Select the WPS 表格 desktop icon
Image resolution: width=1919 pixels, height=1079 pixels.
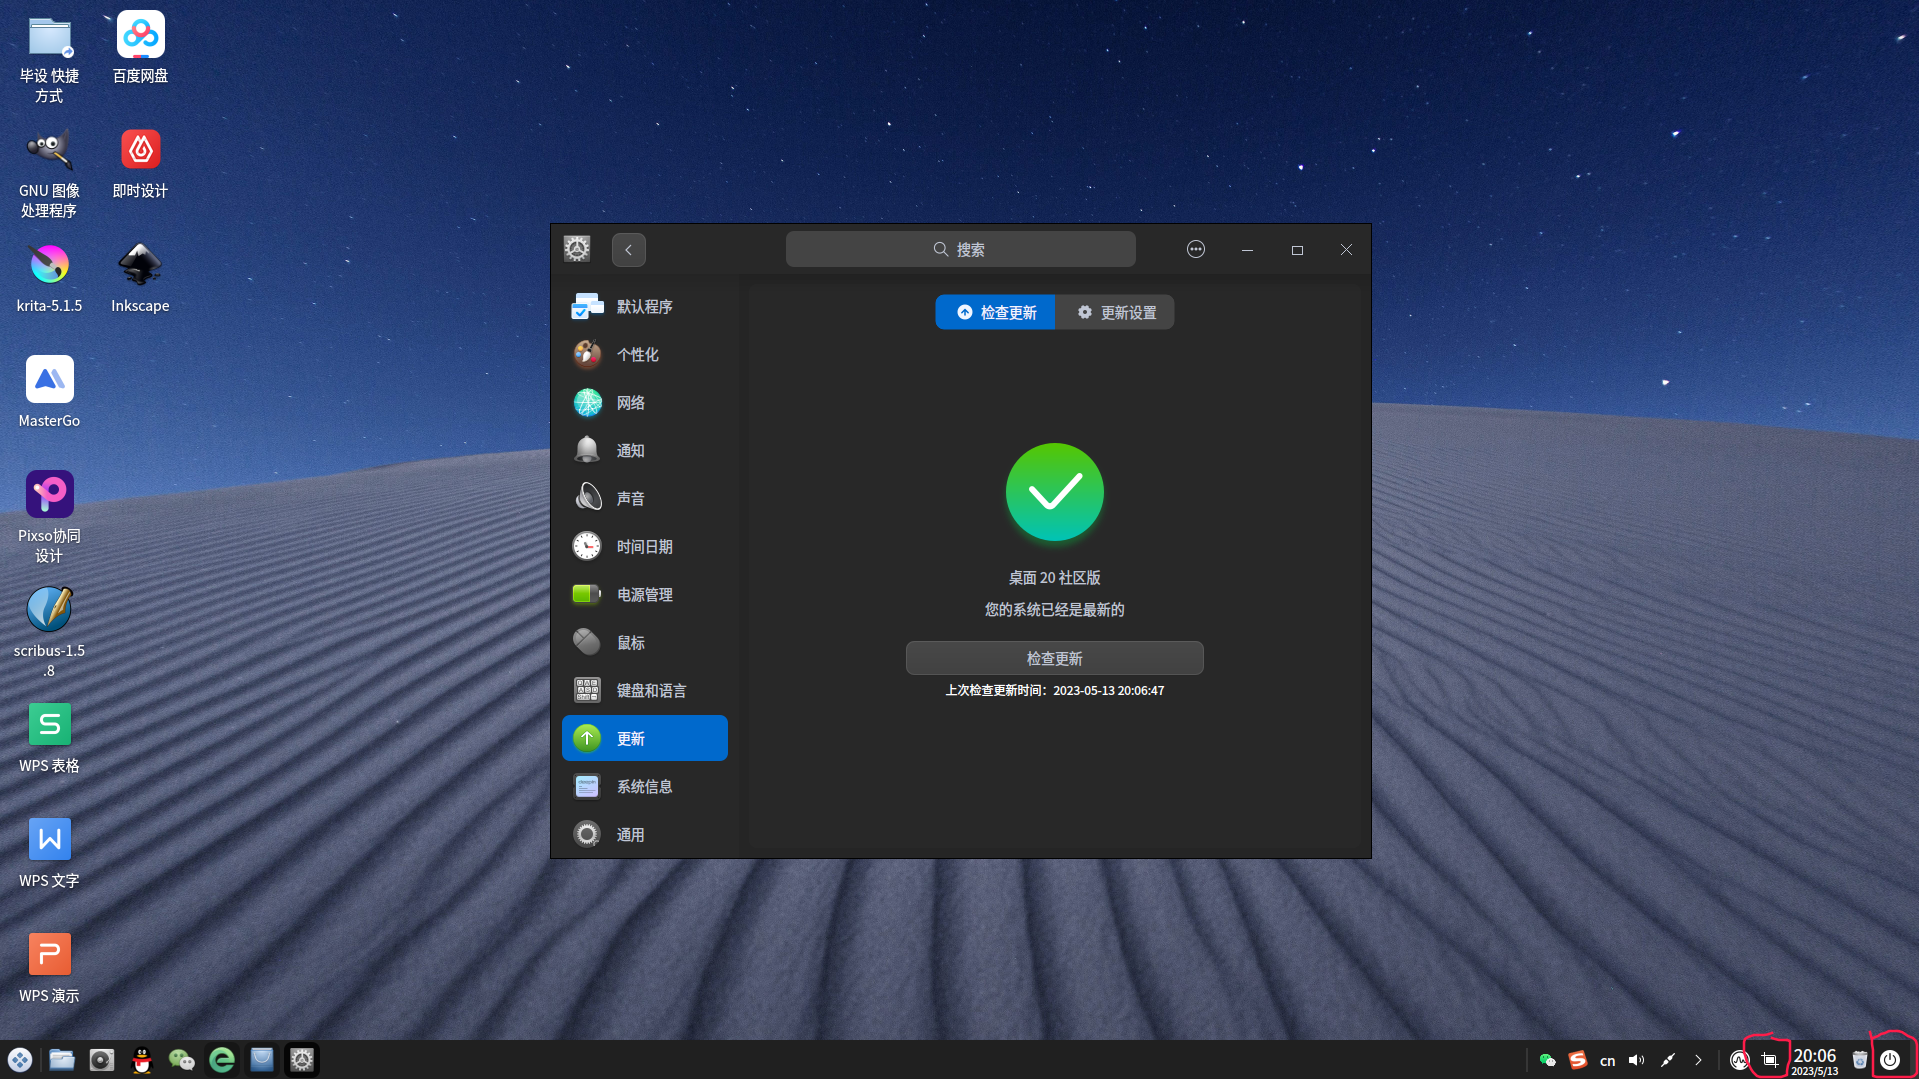[49, 739]
